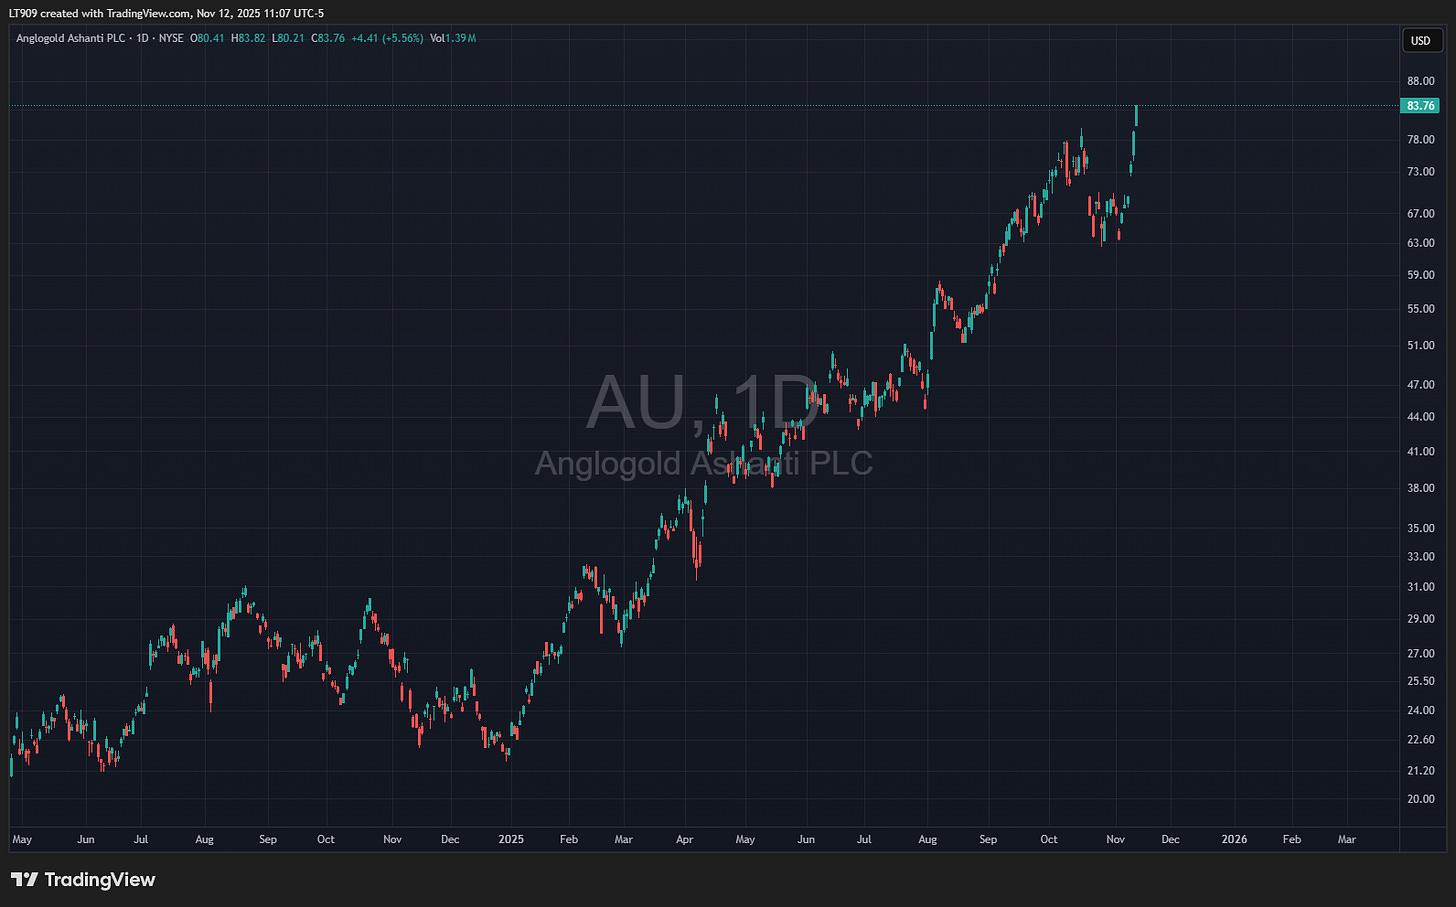
Task: Click the Dec label just before 2026
Action: coord(1170,840)
